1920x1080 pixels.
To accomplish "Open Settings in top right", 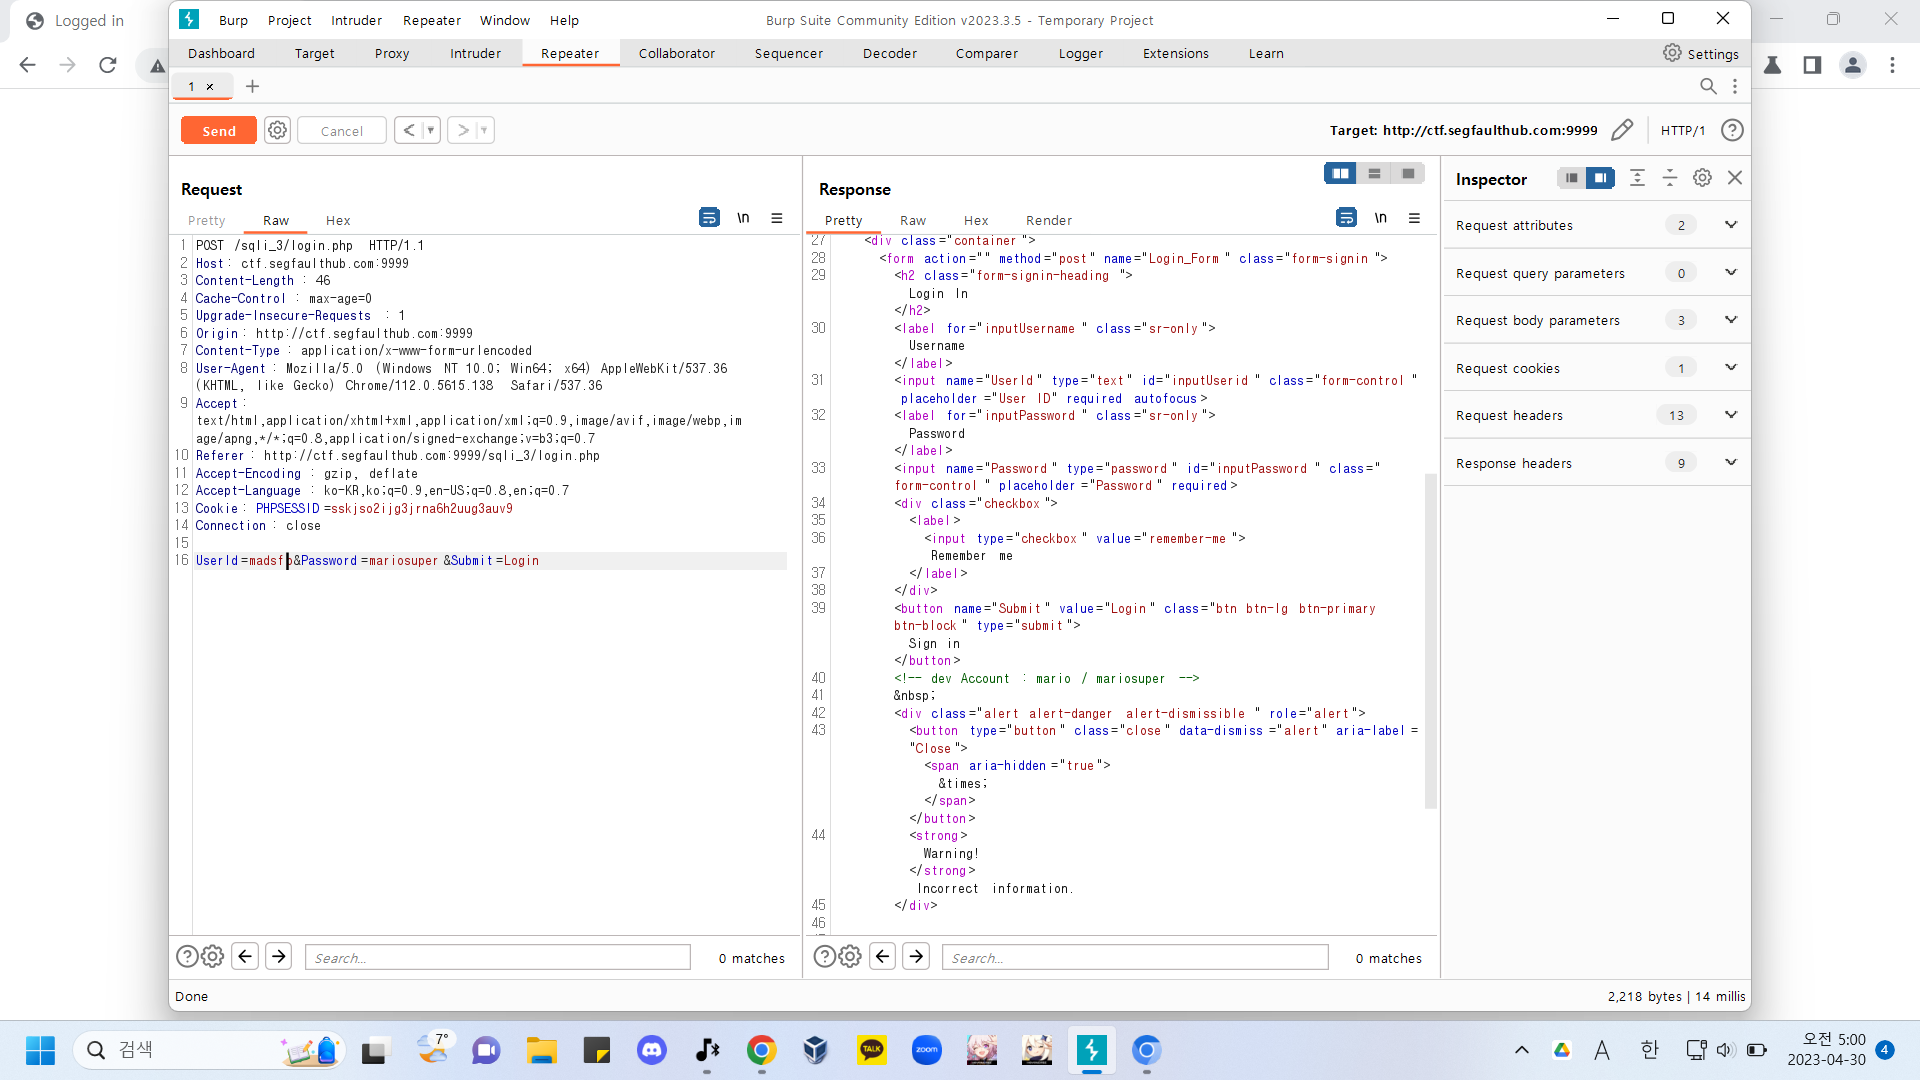I will 1700,54.
